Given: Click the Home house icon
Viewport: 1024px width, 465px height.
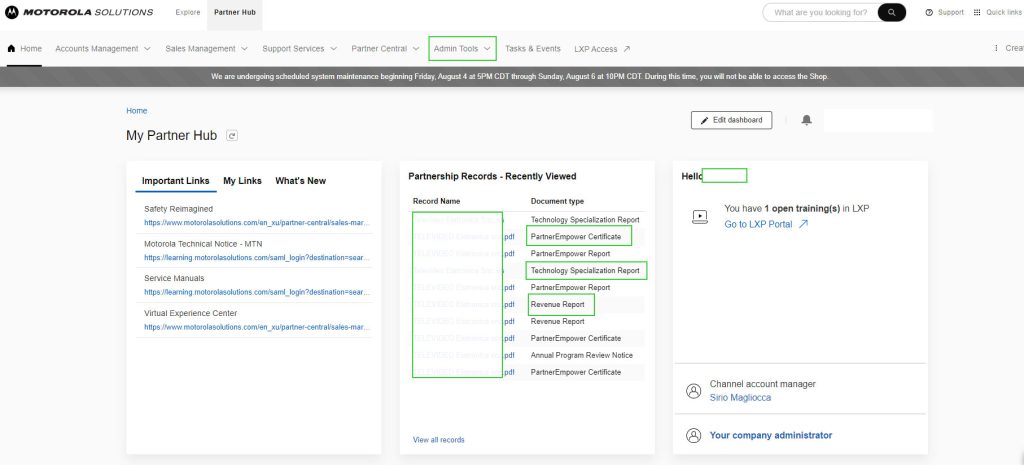Looking at the screenshot, I should 11,48.
